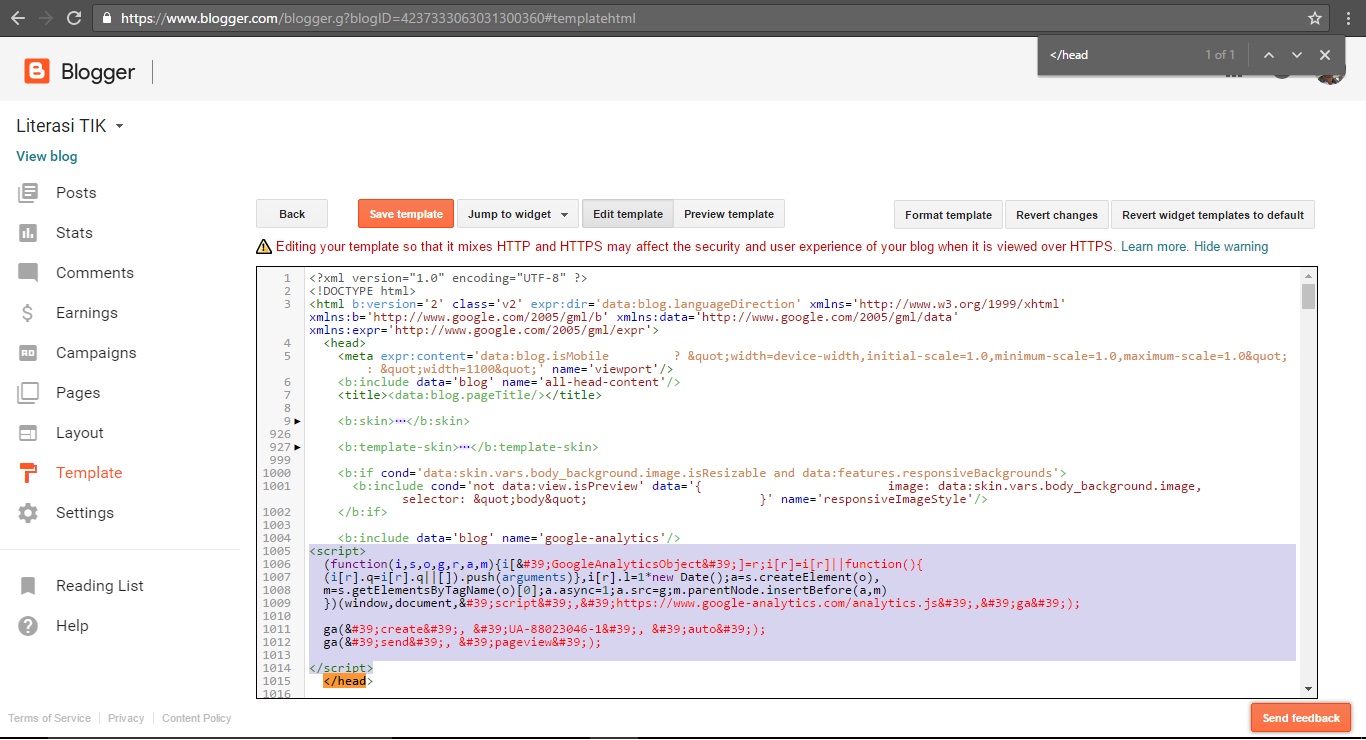Open the Layout menu item
The width and height of the screenshot is (1366, 740).
tap(80, 433)
